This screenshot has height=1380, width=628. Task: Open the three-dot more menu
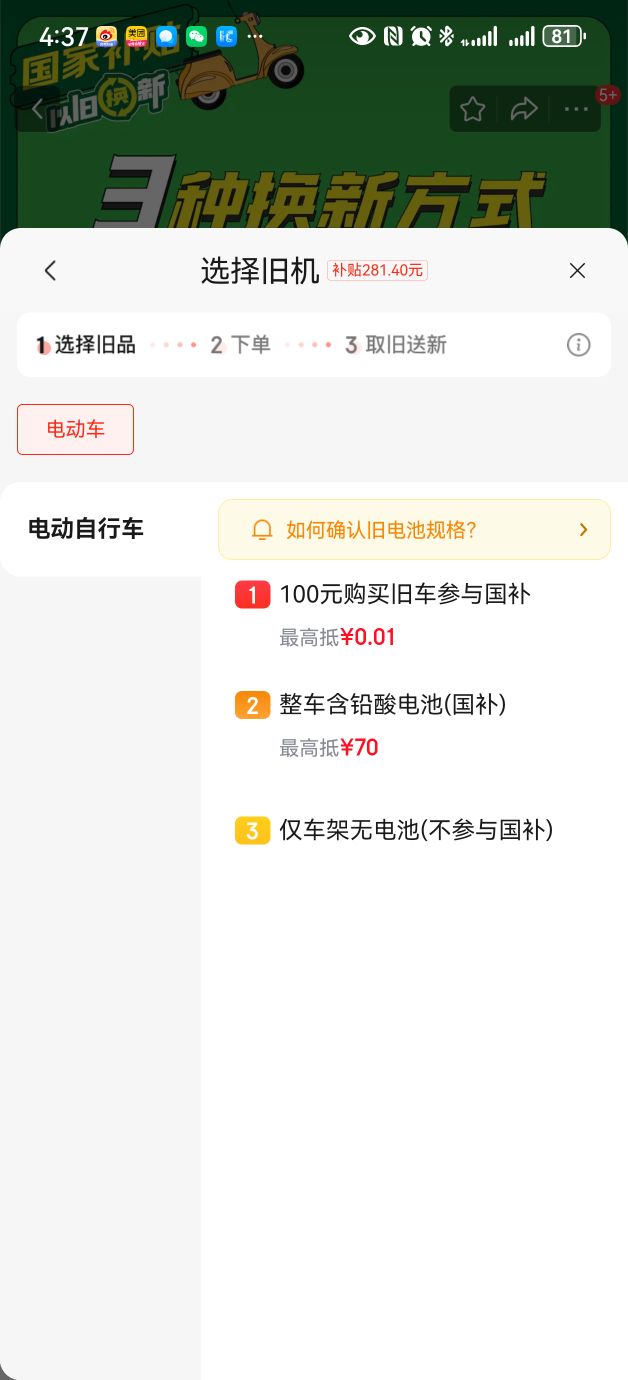click(576, 109)
